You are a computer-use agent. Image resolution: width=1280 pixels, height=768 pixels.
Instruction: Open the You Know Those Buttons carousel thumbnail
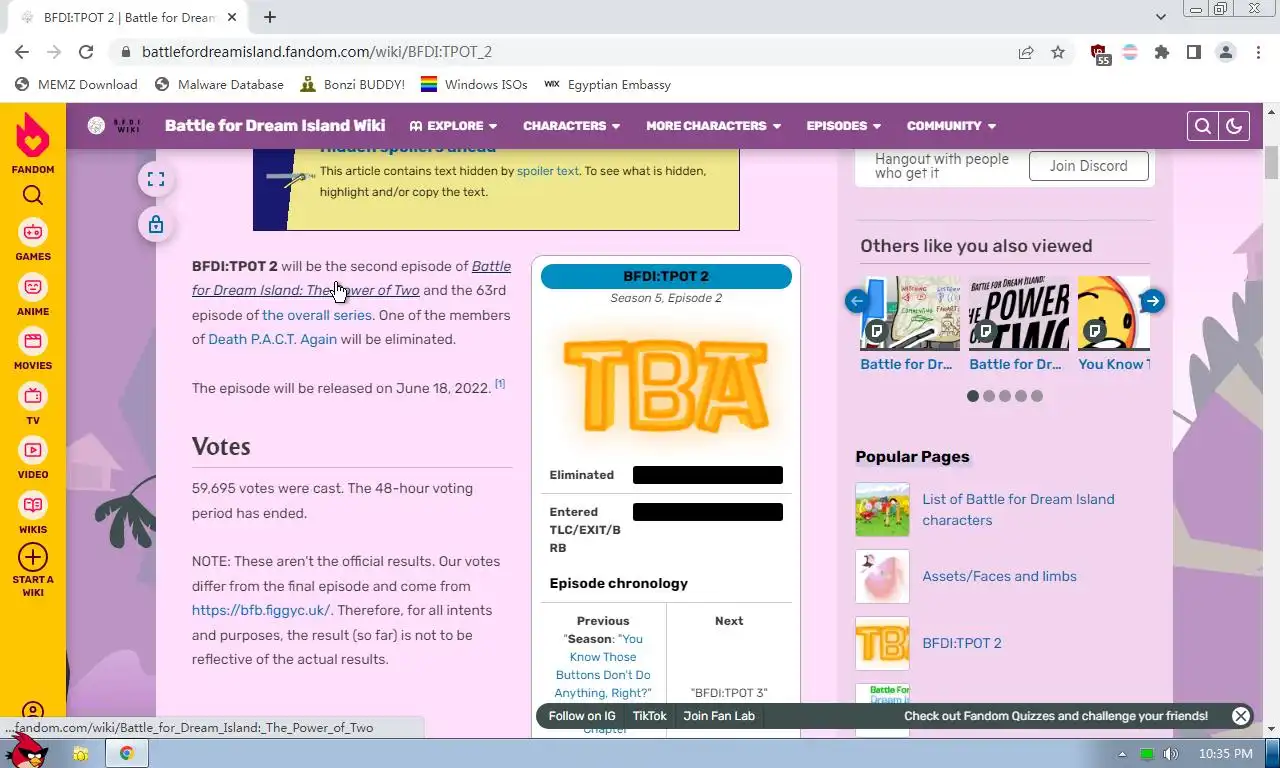(1114, 313)
